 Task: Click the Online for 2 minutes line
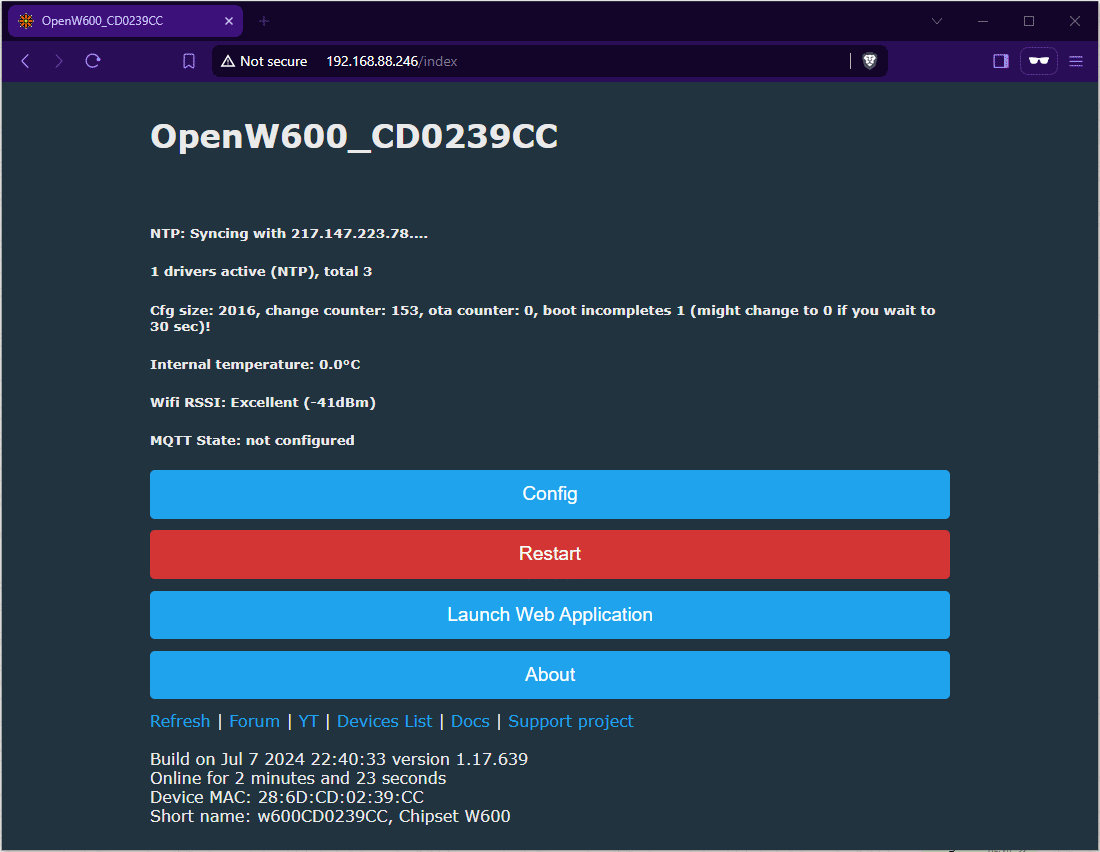pos(298,778)
